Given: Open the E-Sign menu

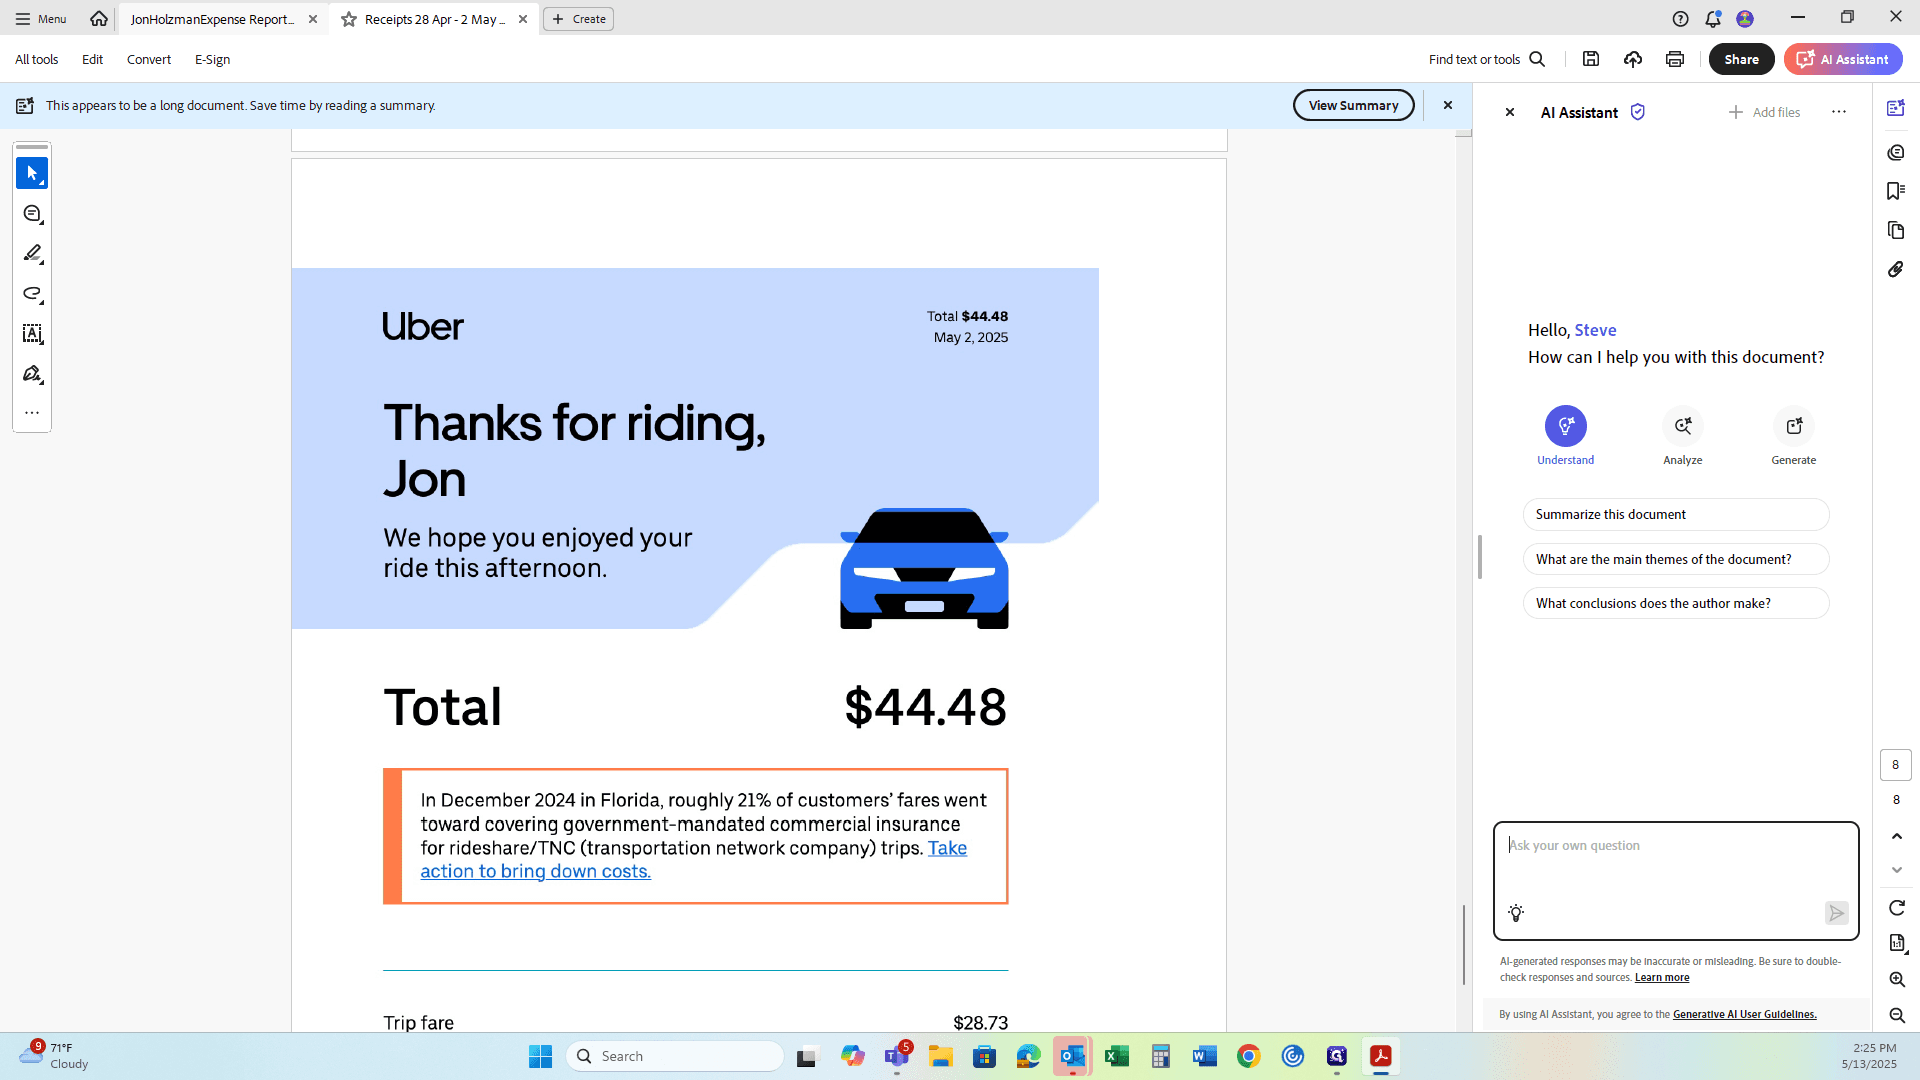Looking at the screenshot, I should (212, 59).
